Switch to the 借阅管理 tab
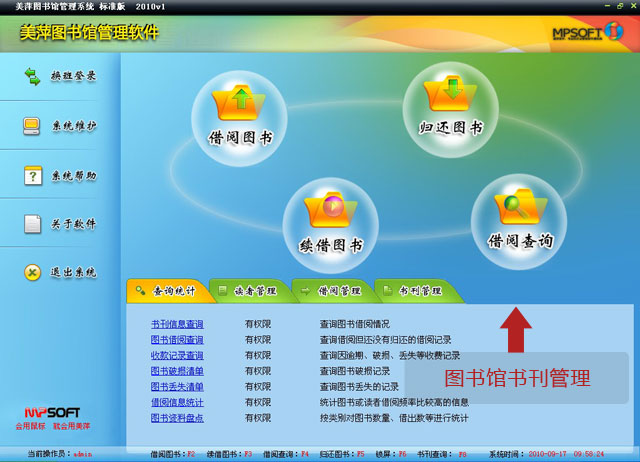640x462 pixels. [335, 291]
